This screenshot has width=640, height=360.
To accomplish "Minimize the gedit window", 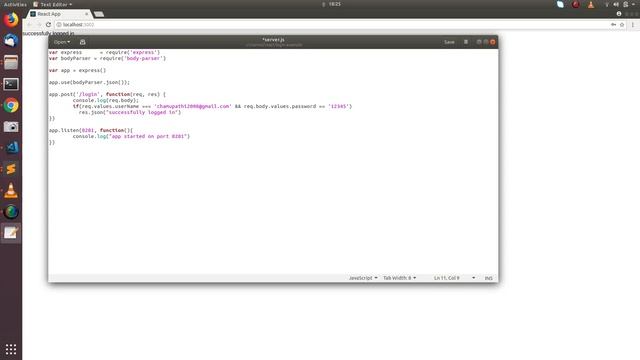I will point(479,42).
